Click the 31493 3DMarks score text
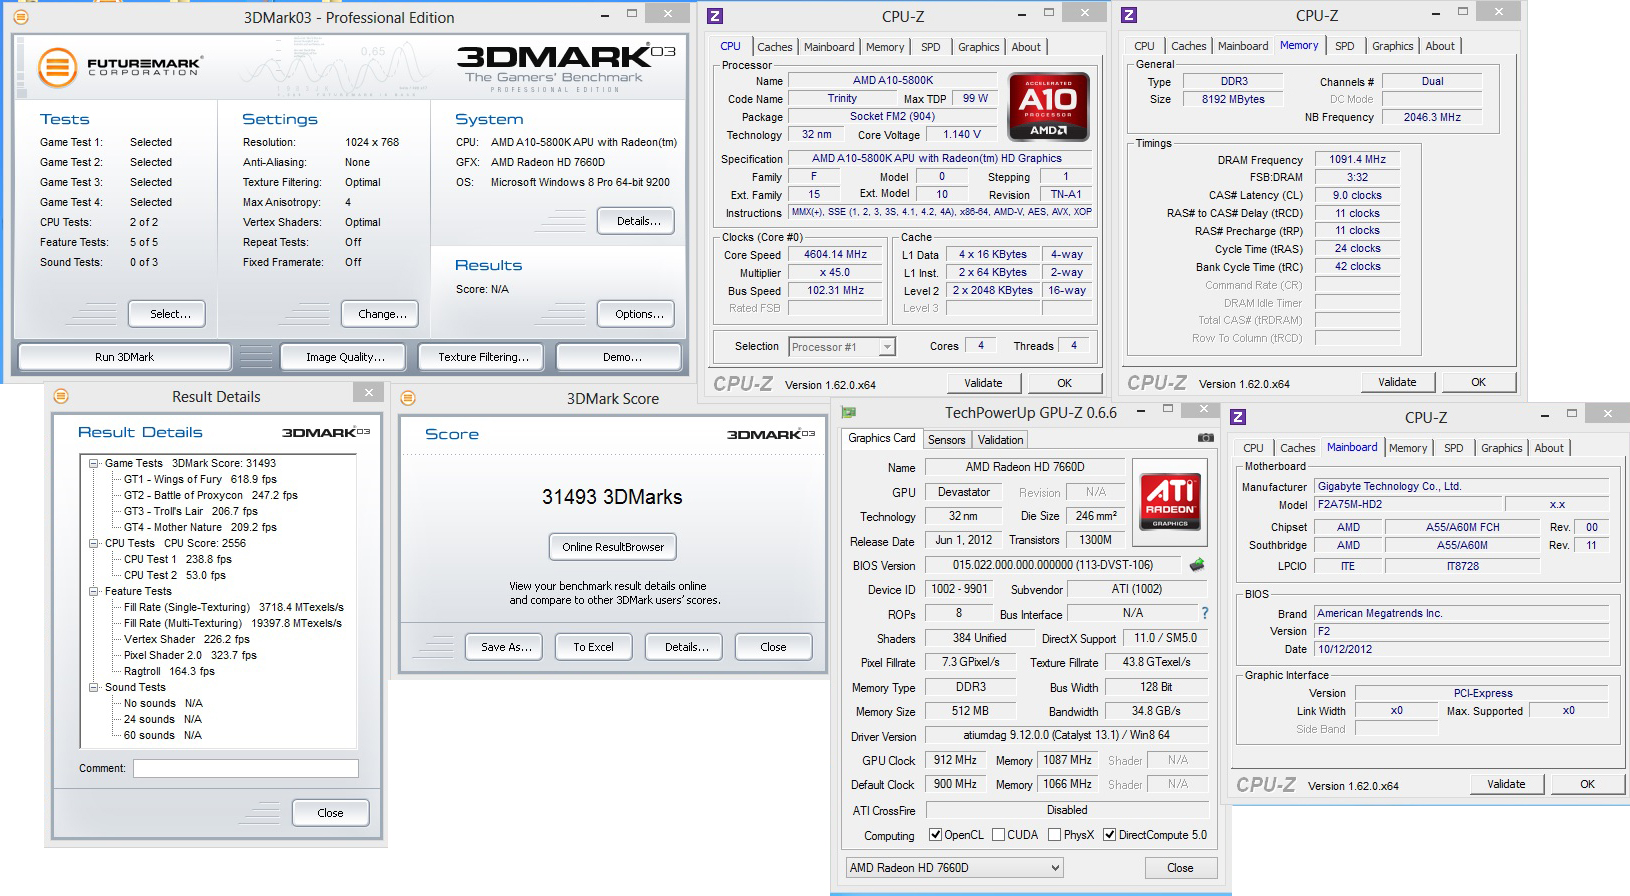 pyautogui.click(x=612, y=497)
